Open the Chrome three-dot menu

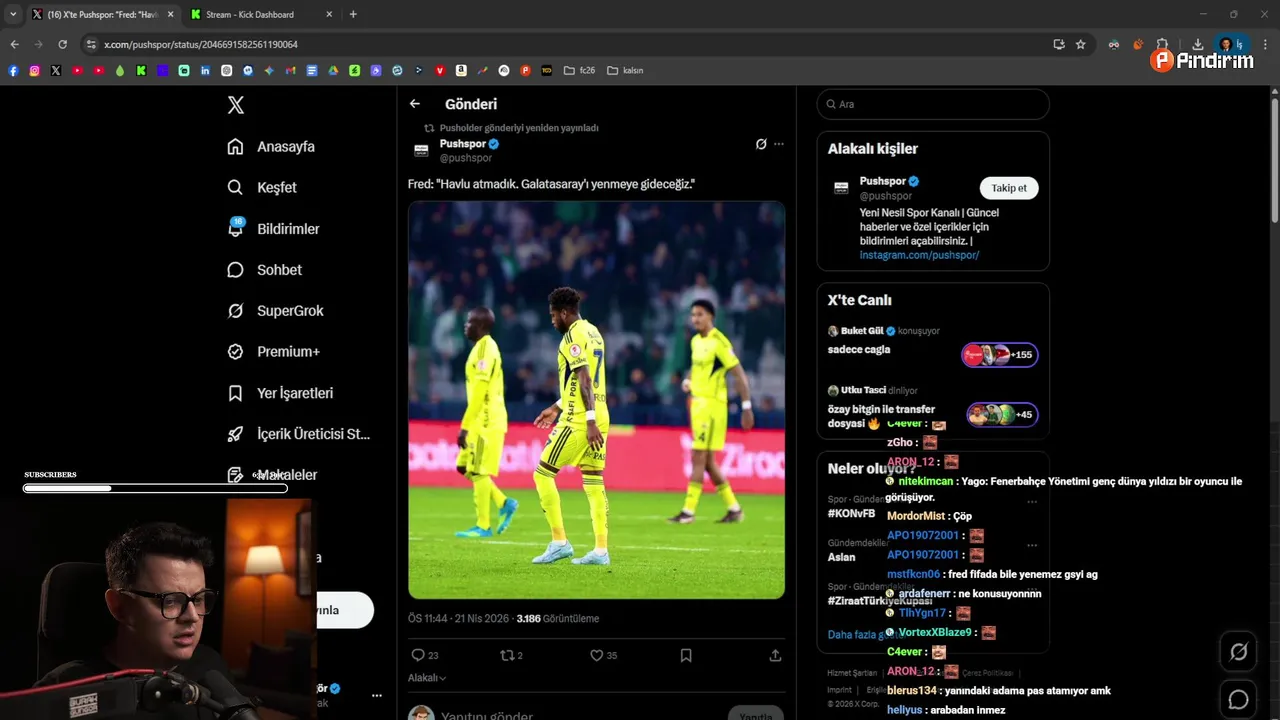[x=1265, y=44]
